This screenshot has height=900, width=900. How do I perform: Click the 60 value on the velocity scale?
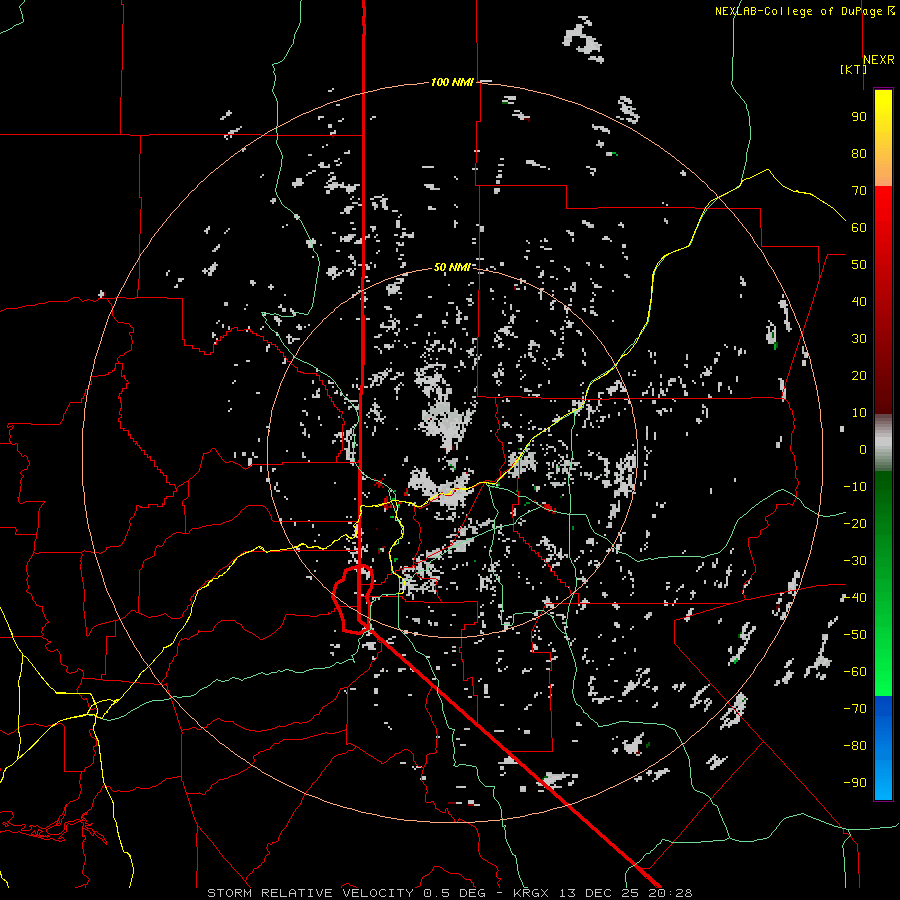[x=859, y=227]
